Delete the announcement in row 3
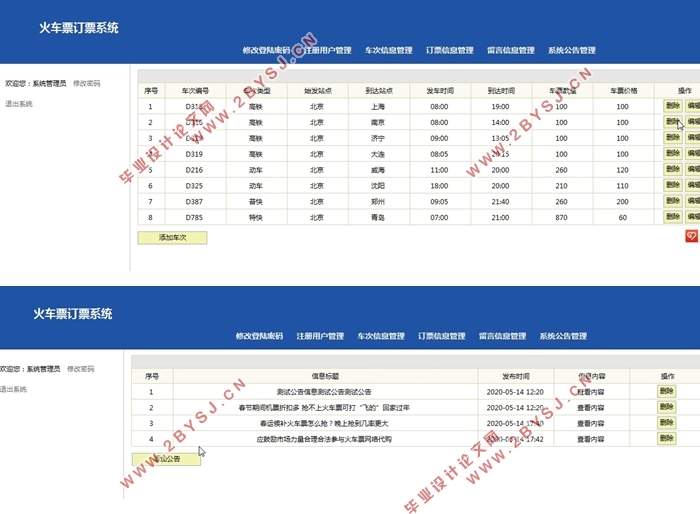 667,422
